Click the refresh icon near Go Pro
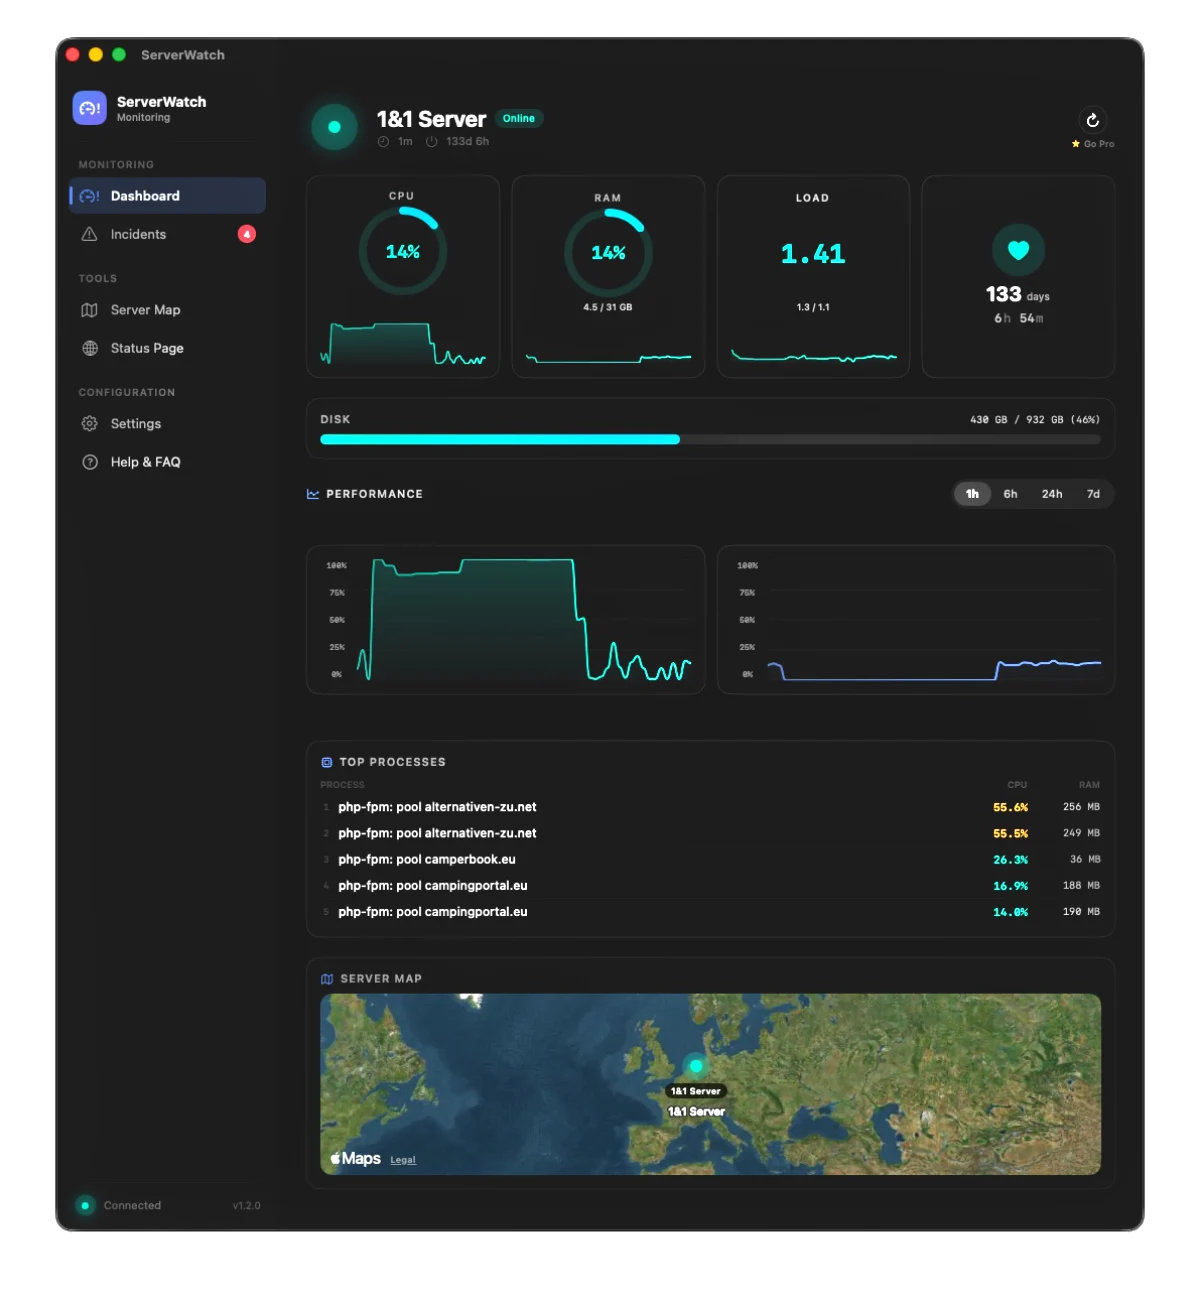The height and width of the screenshot is (1305, 1200). tap(1093, 120)
